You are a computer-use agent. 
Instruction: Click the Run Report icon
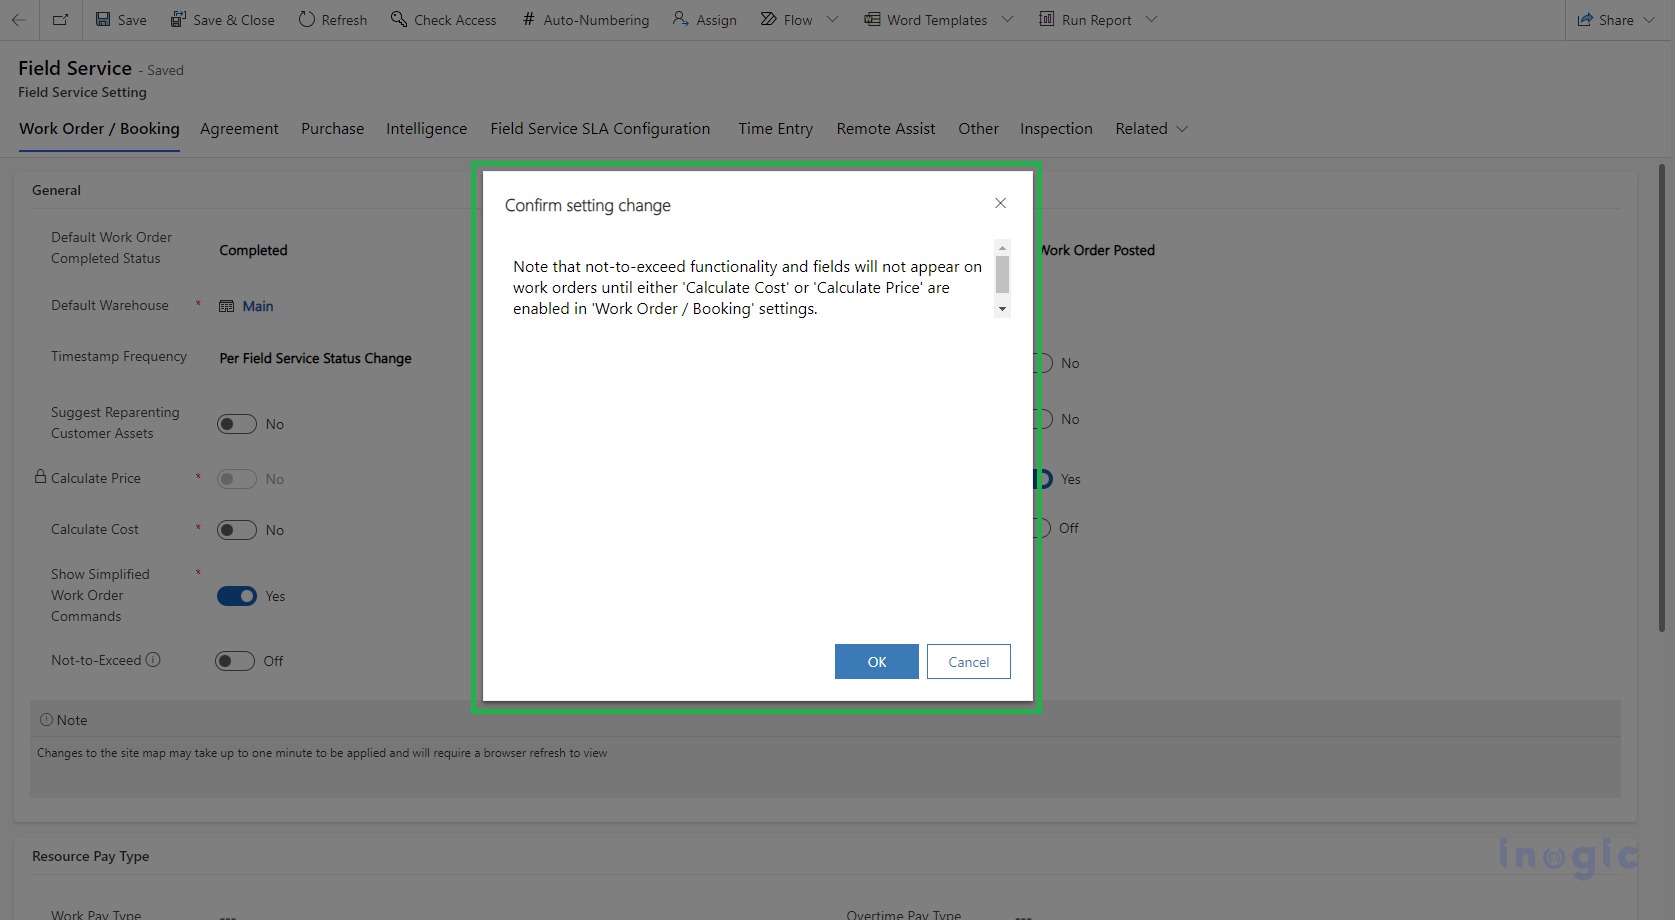tap(1046, 19)
